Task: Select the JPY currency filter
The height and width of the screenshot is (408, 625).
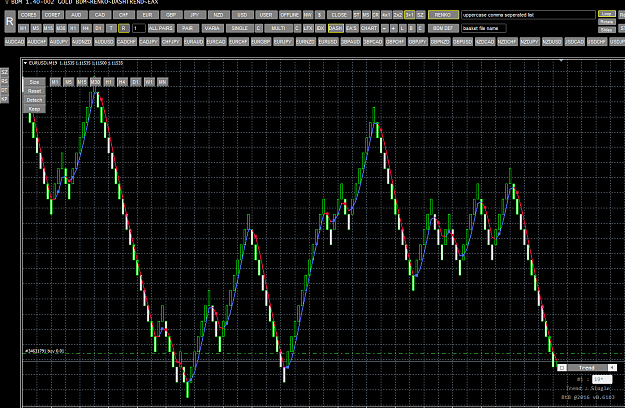Action: point(195,15)
